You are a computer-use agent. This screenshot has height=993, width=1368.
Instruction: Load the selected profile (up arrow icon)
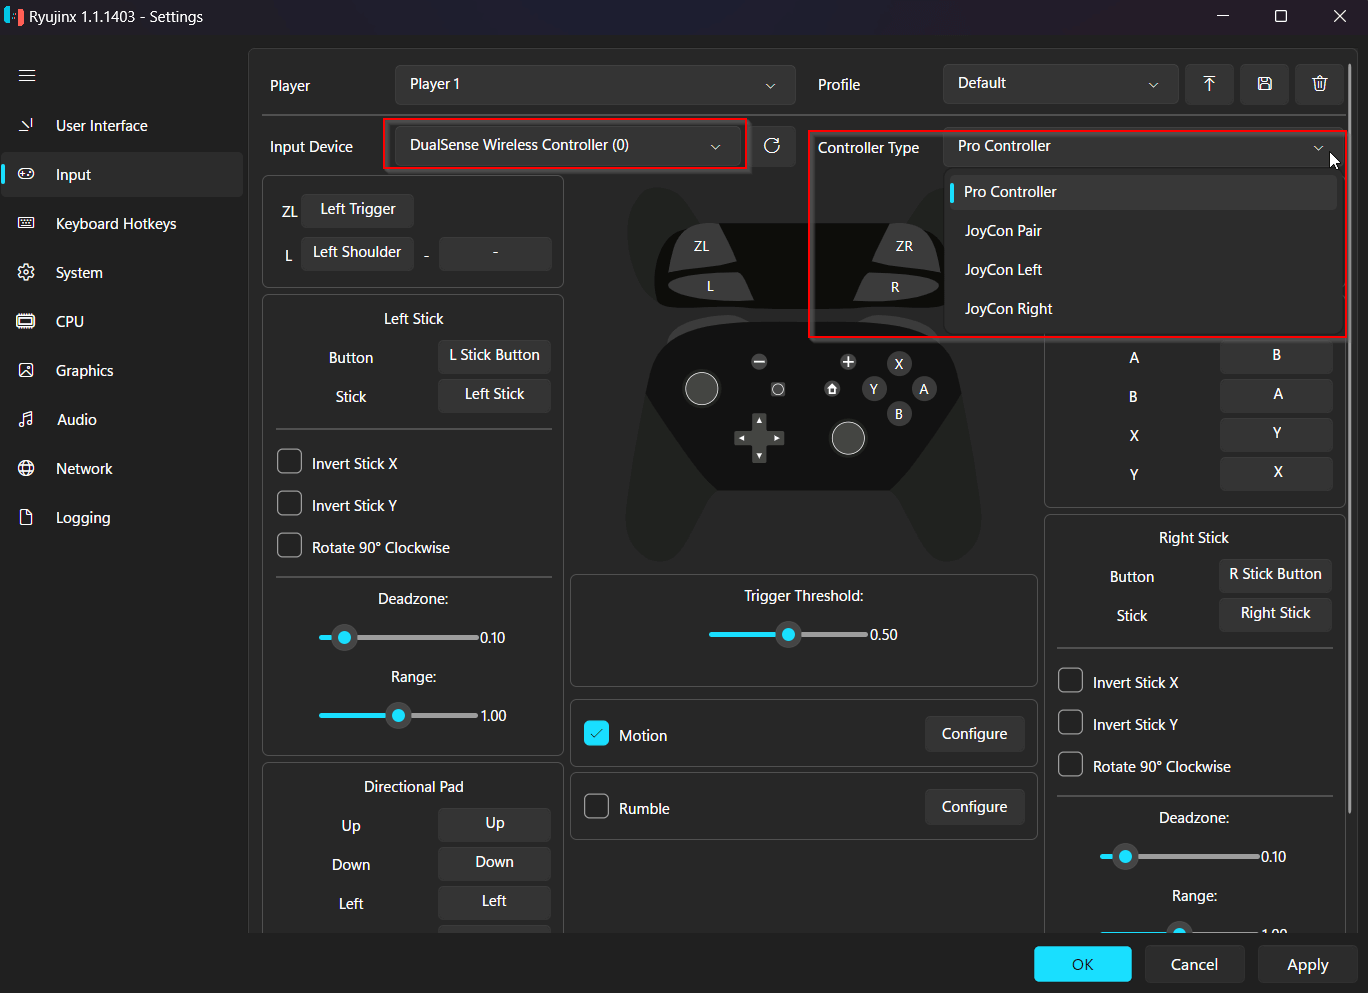pyautogui.click(x=1209, y=84)
